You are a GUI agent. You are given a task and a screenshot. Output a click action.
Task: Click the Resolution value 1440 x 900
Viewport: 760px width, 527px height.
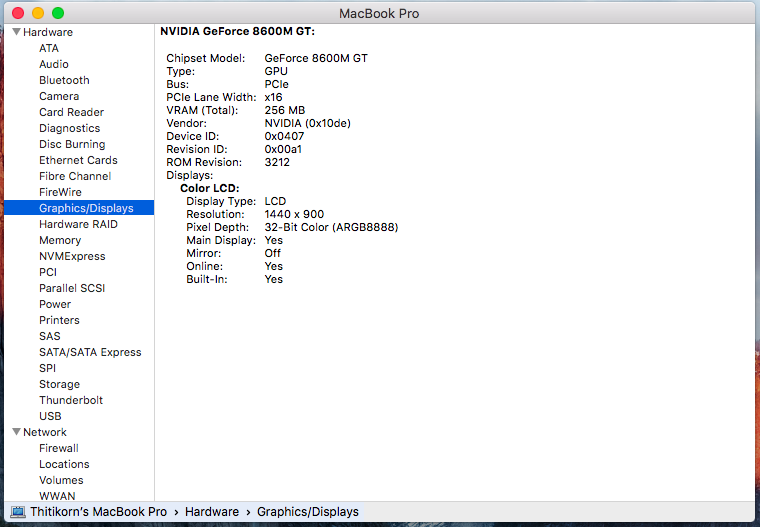(x=294, y=214)
